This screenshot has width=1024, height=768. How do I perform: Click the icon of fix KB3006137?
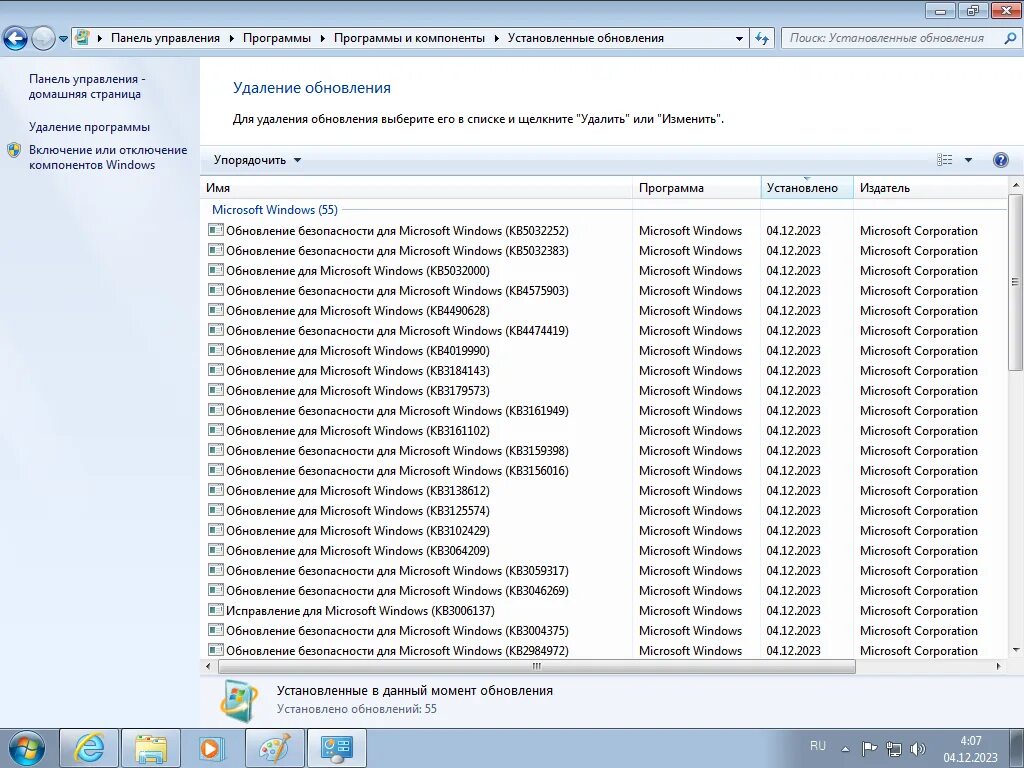216,609
